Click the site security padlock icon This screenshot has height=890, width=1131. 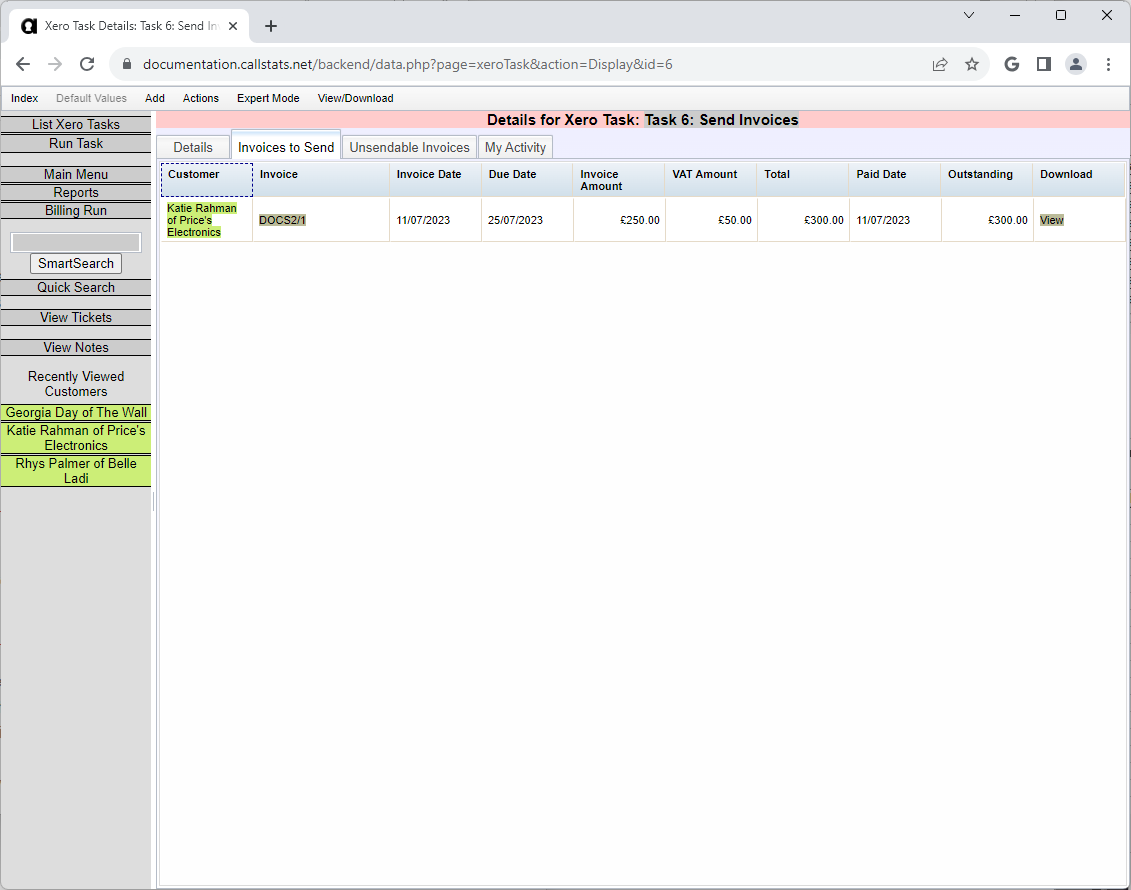[x=126, y=63]
